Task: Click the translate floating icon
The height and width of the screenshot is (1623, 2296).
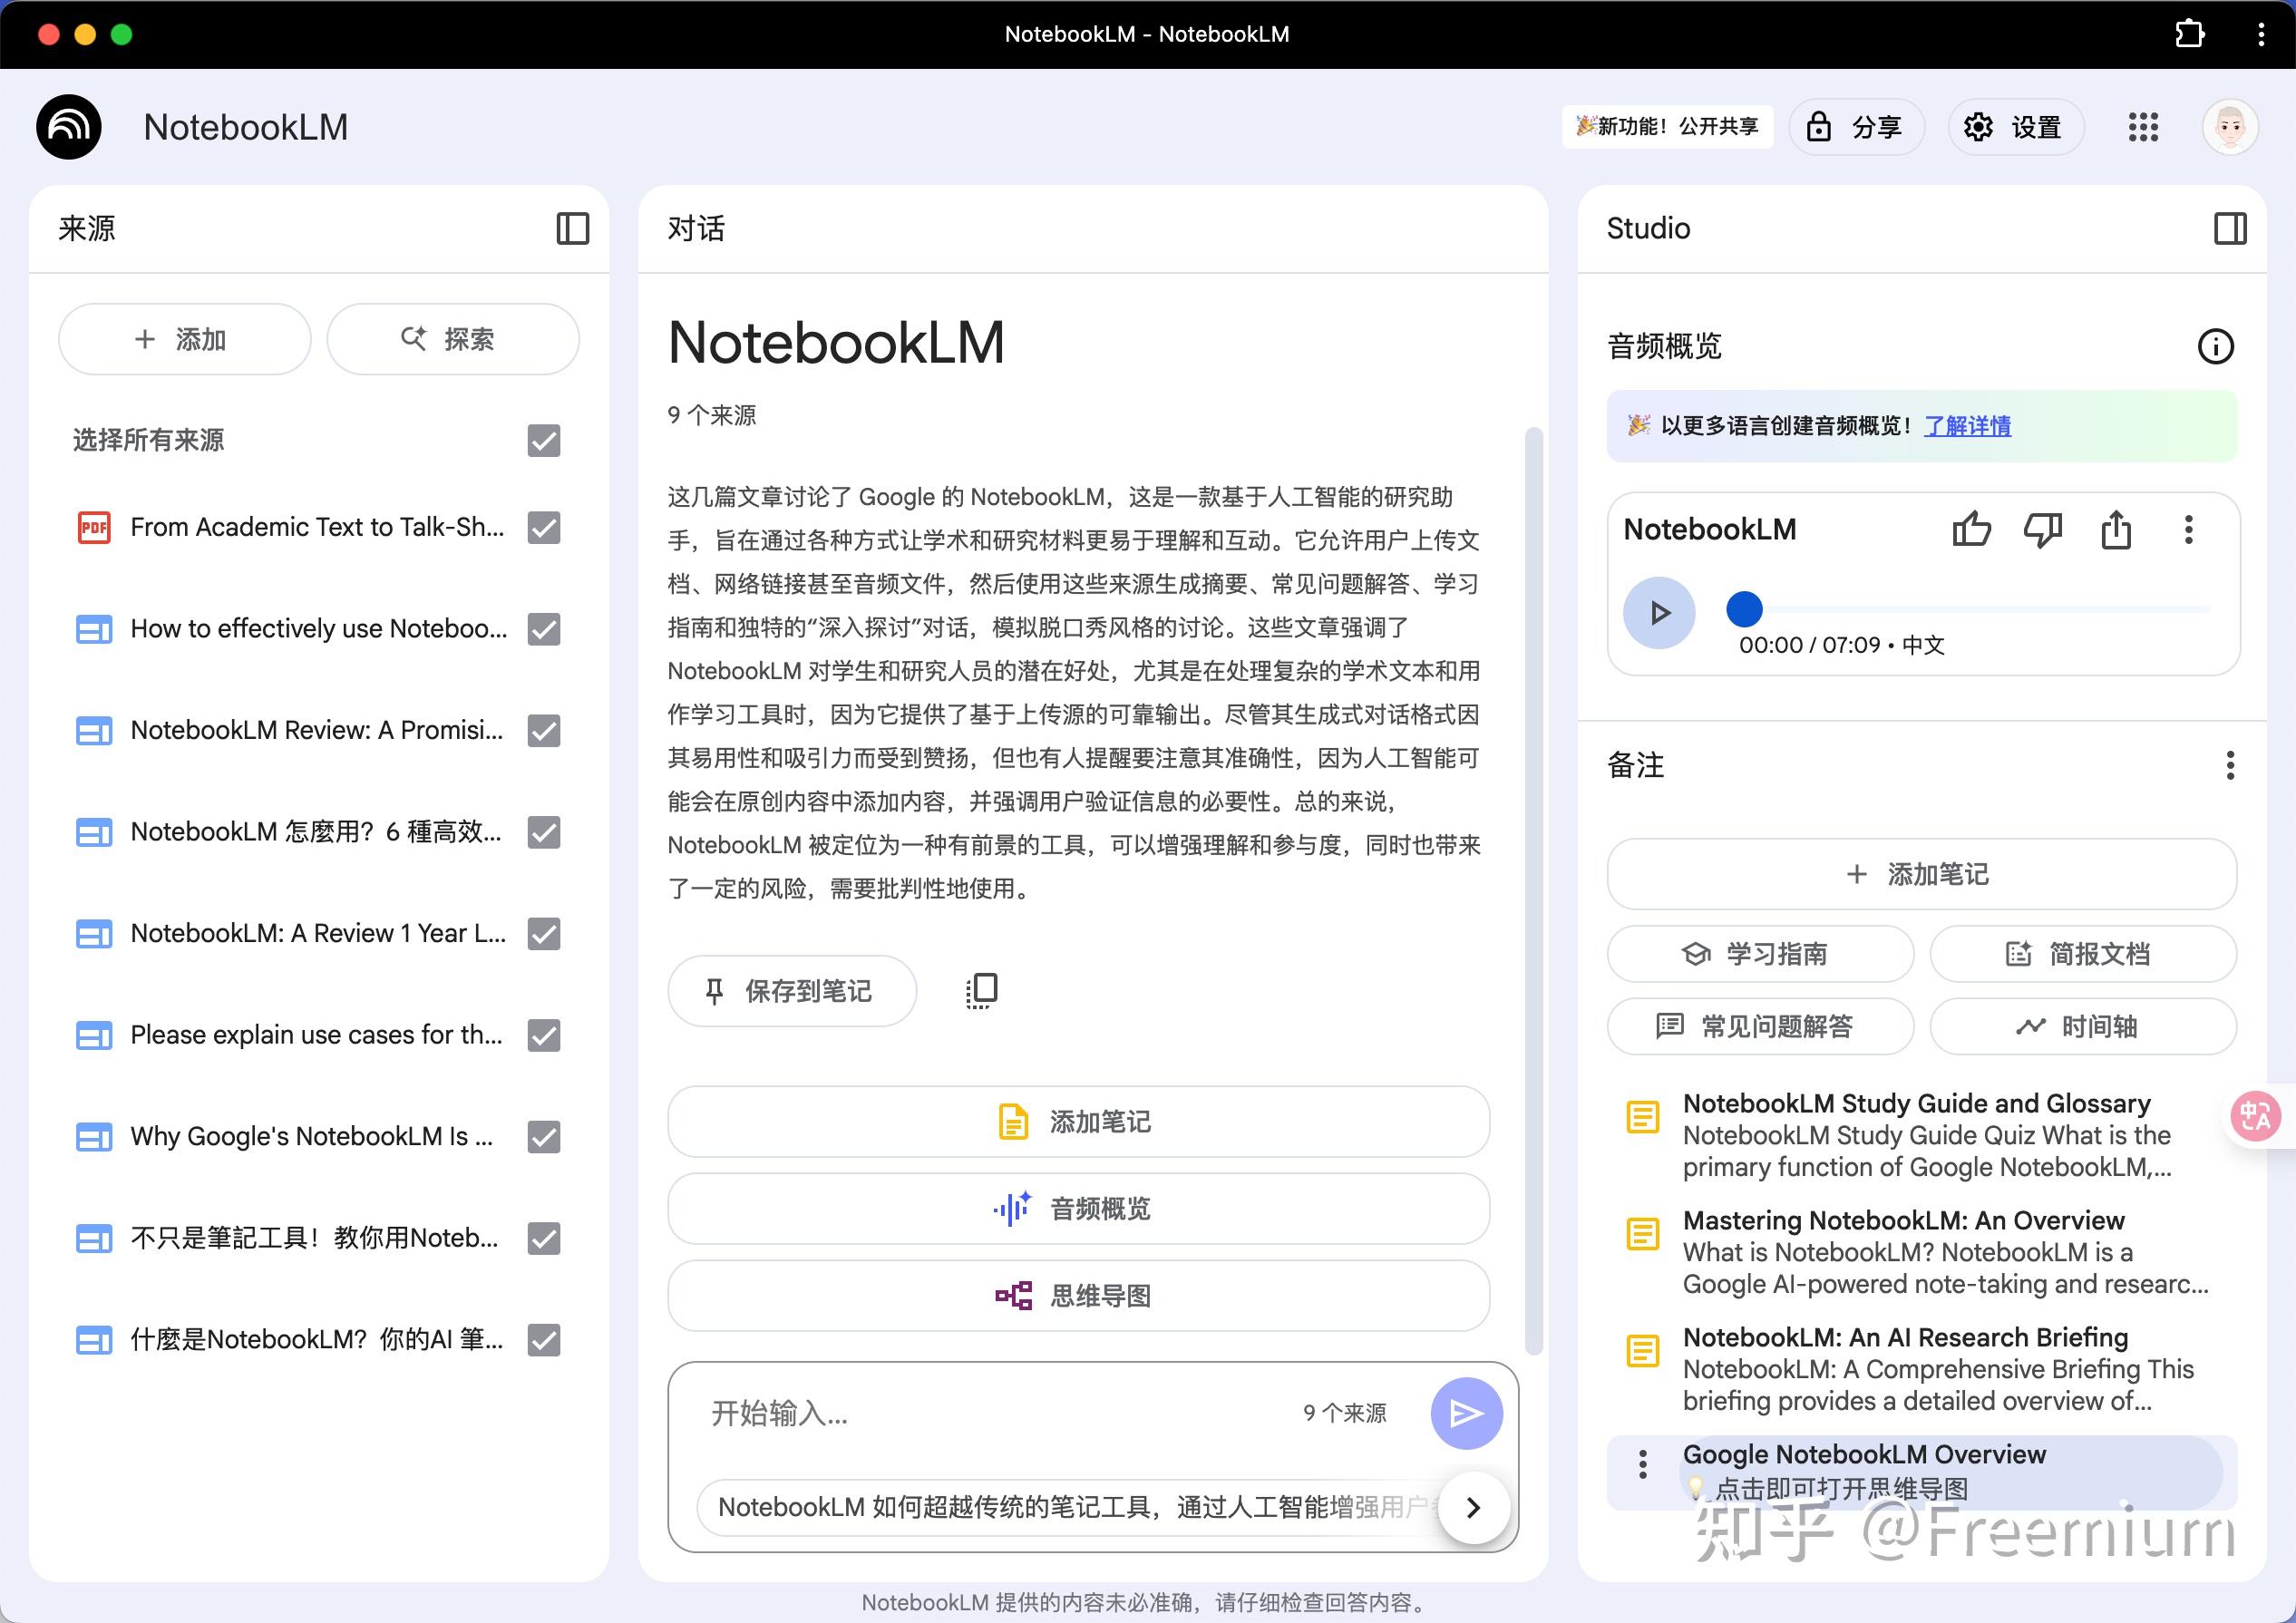Action: 2257,1116
